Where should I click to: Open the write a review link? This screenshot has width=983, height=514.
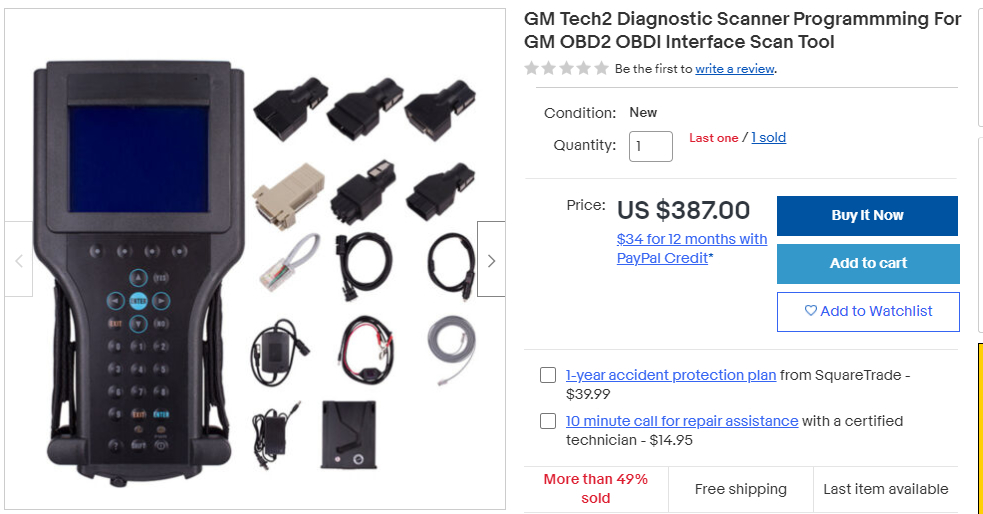[x=735, y=69]
